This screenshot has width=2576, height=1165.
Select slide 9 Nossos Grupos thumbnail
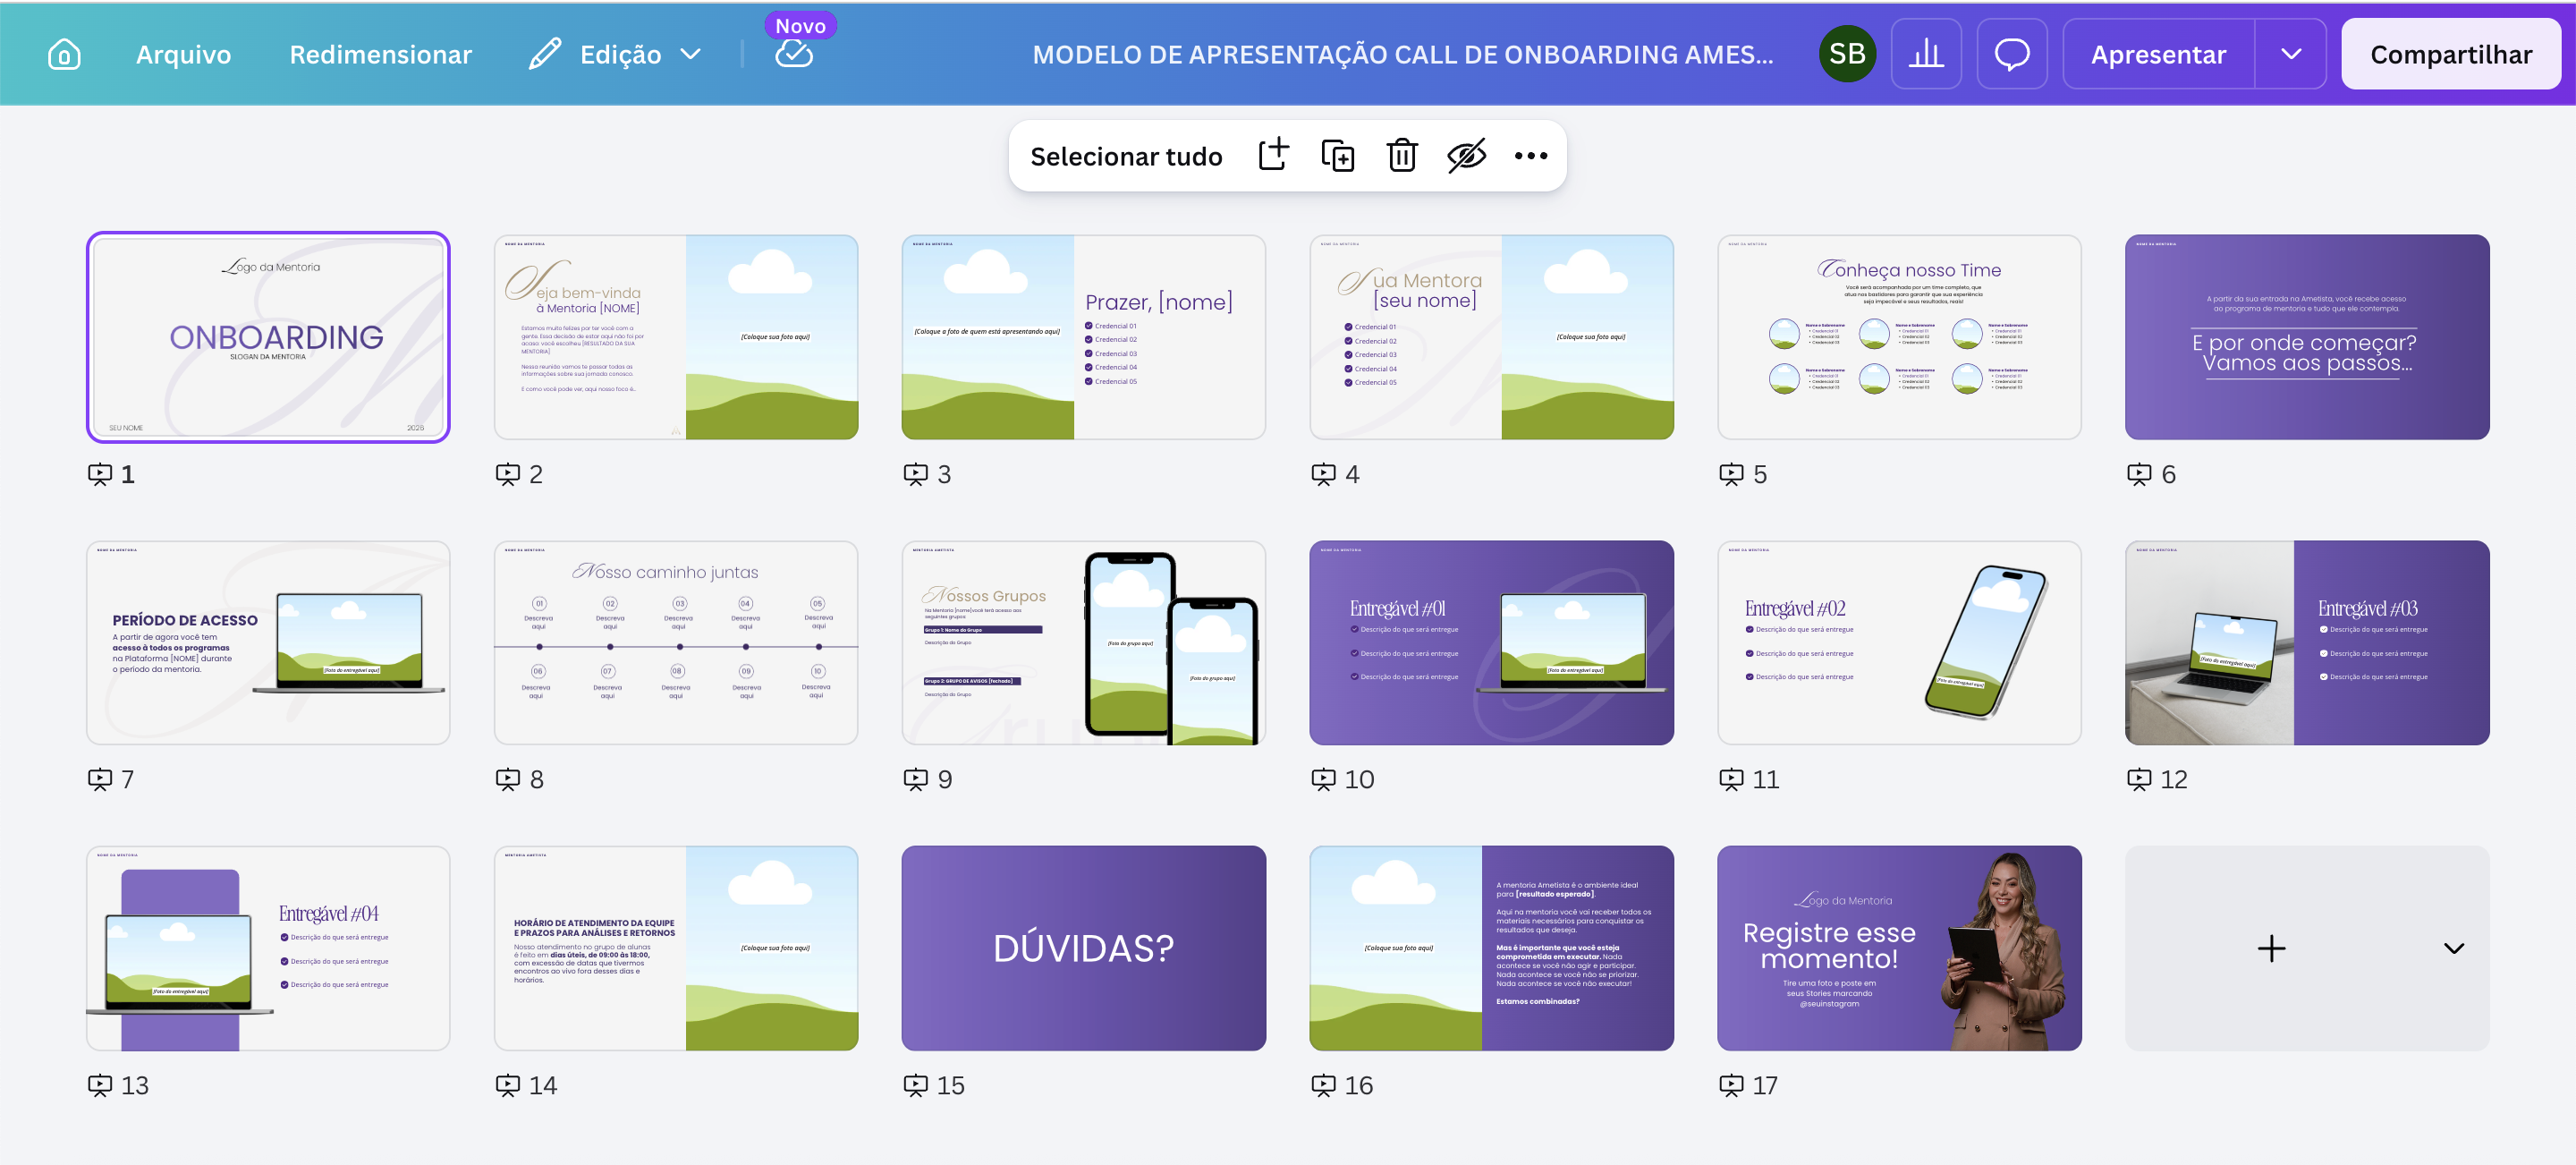(1083, 643)
